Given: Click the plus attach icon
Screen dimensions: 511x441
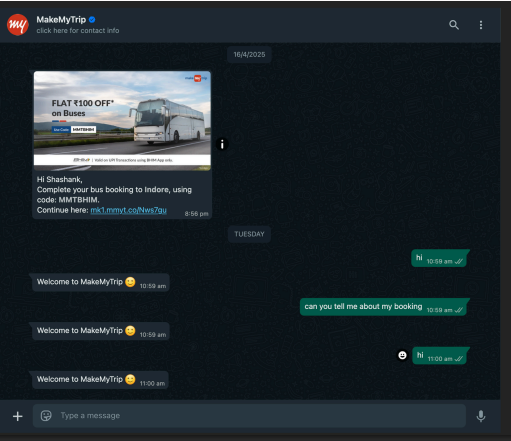Looking at the screenshot, I should point(17,416).
